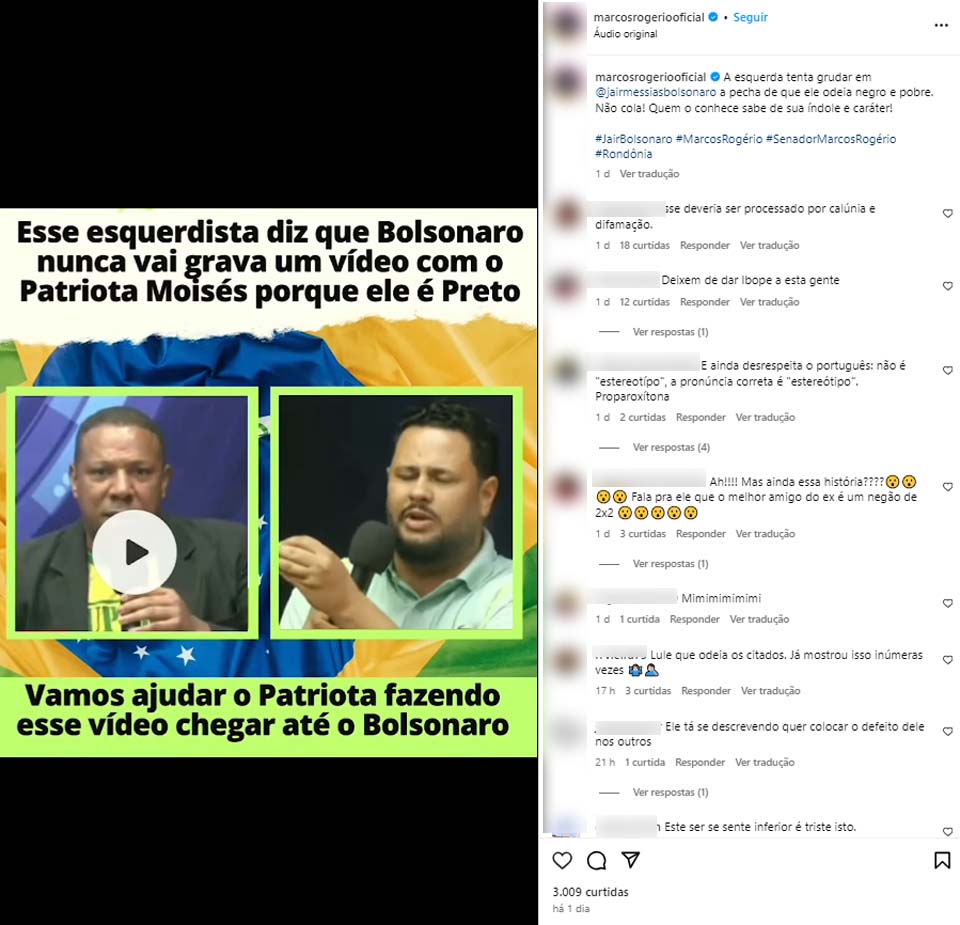Expand replies under 'Deixem de dar Ibope' comment
960x925 pixels.
(x=670, y=332)
